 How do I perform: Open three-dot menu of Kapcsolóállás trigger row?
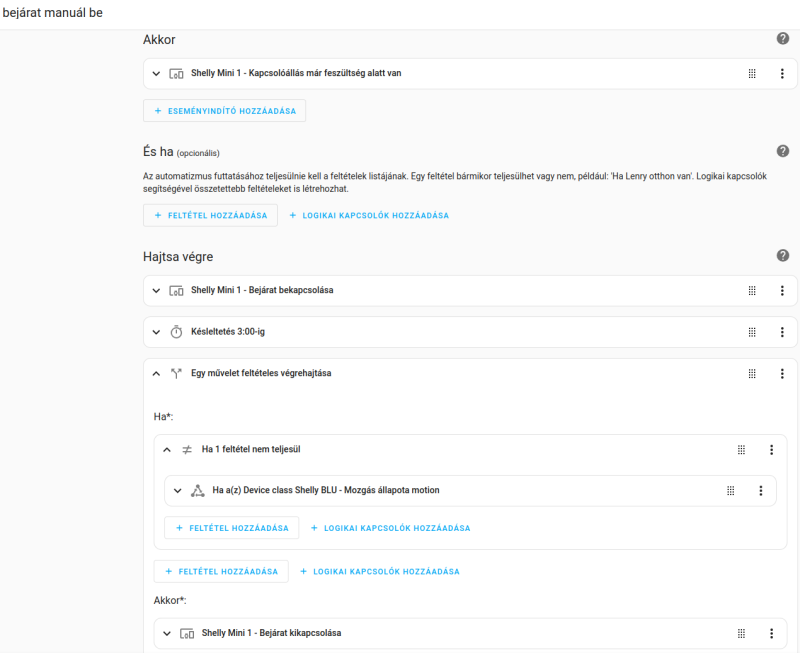[782, 73]
